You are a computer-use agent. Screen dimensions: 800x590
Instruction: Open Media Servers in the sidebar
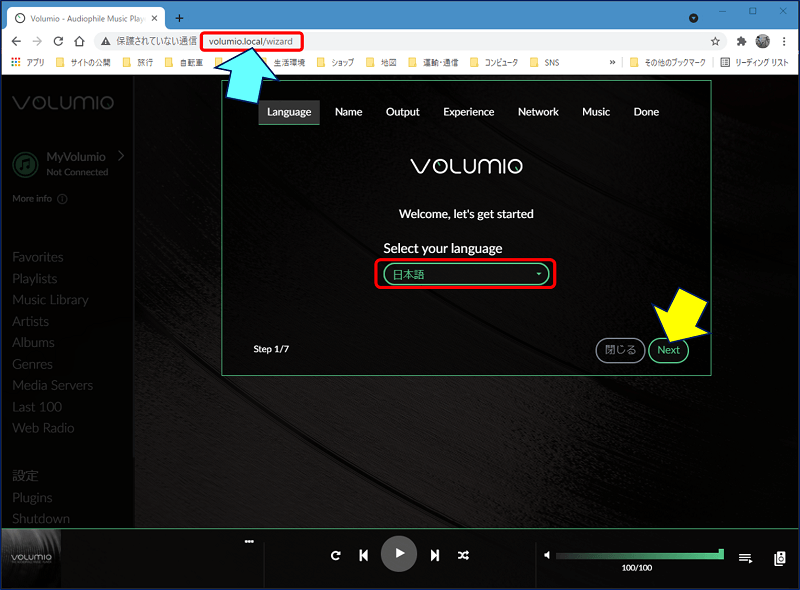[x=53, y=385]
